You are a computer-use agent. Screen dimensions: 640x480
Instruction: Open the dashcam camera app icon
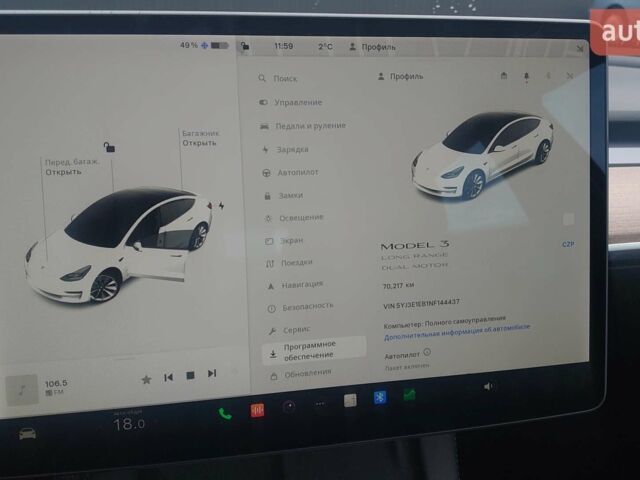point(289,407)
